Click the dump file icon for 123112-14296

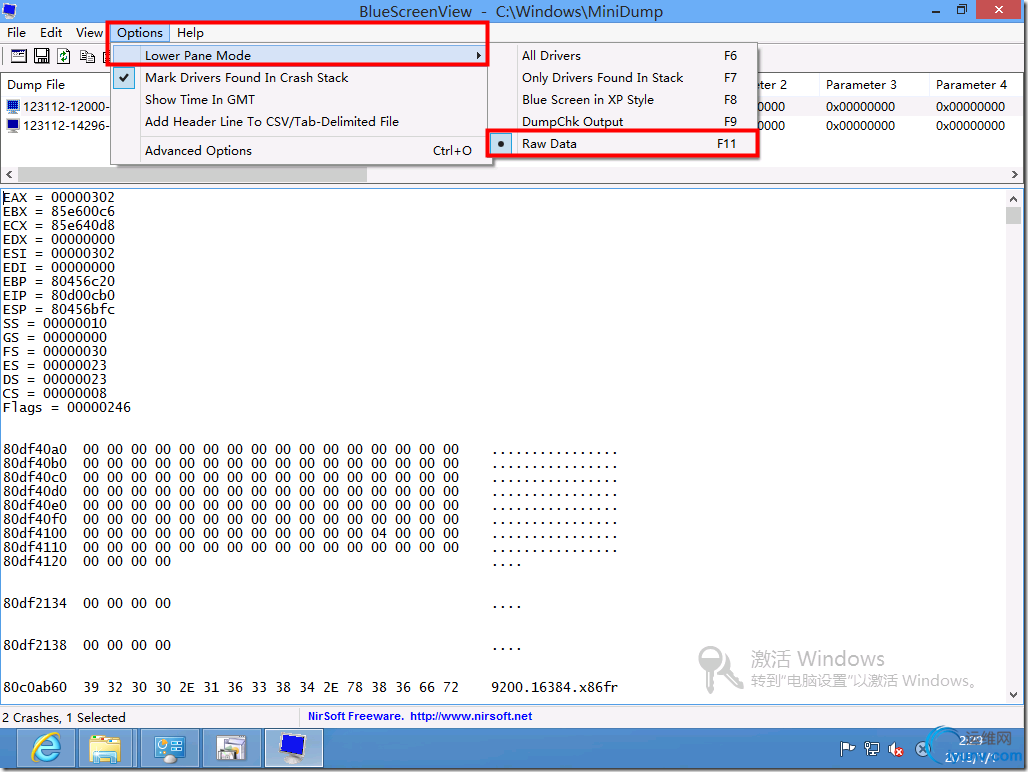pos(13,125)
